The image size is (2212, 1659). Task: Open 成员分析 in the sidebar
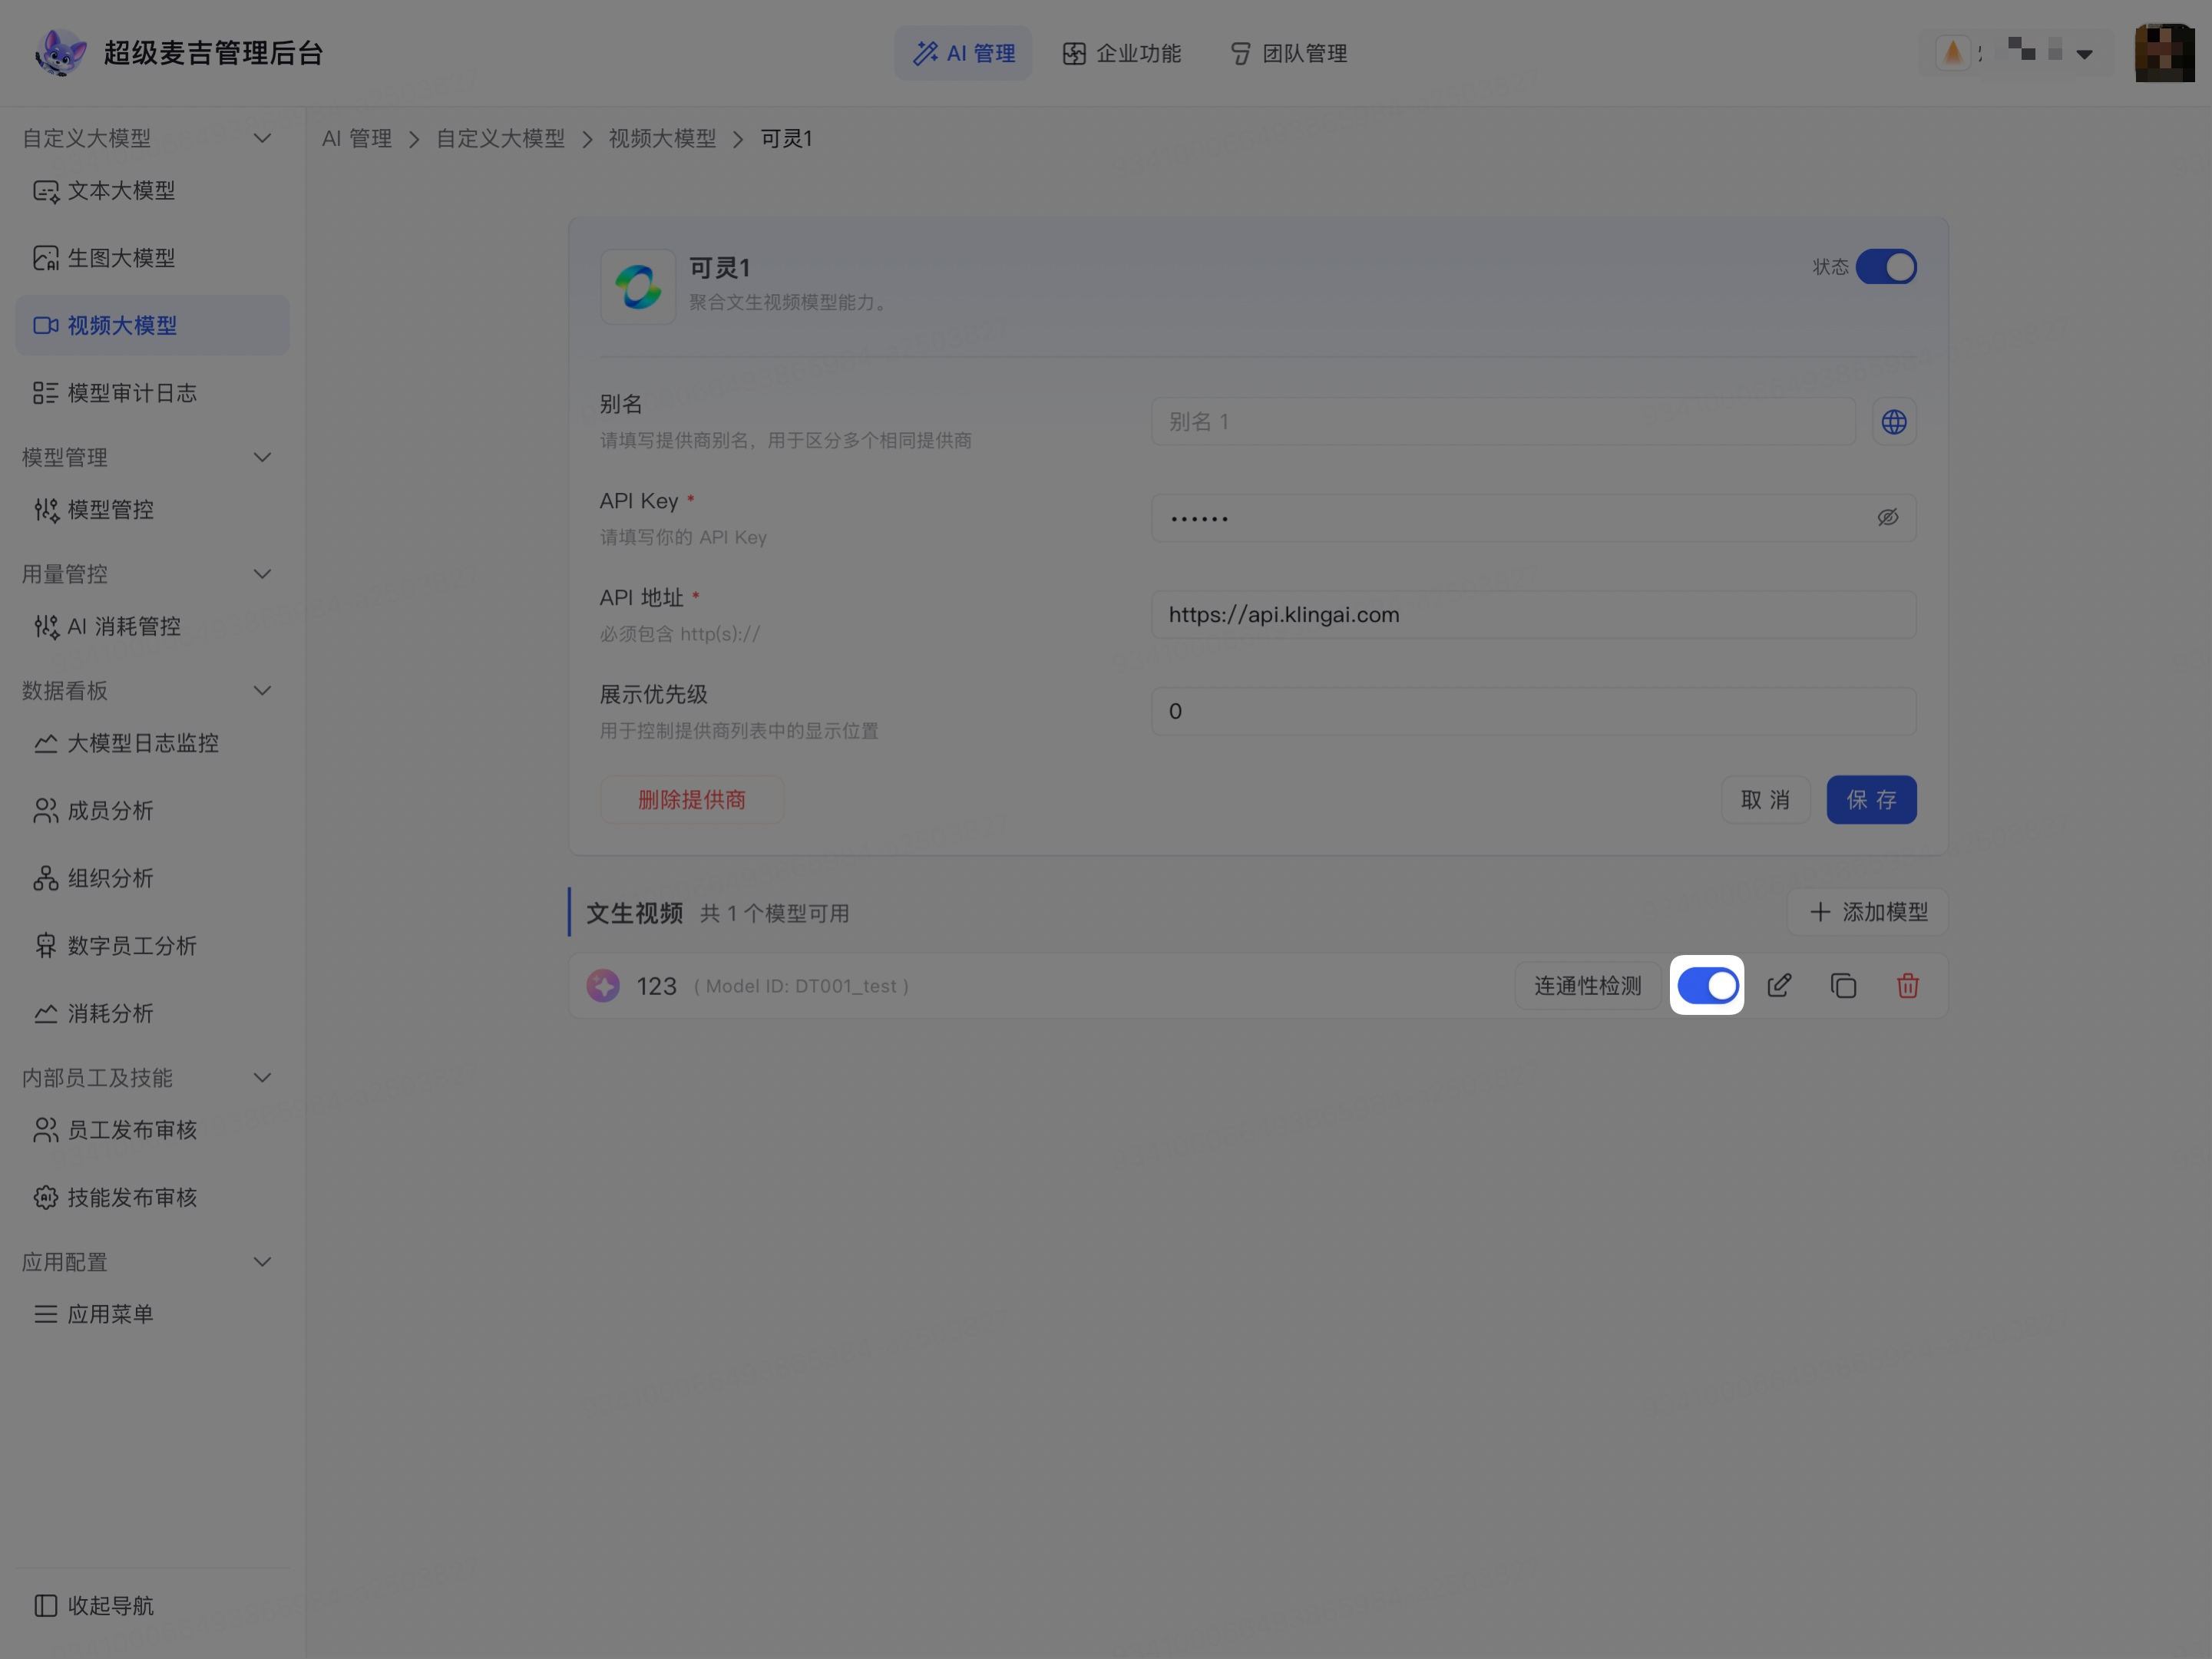click(152, 811)
